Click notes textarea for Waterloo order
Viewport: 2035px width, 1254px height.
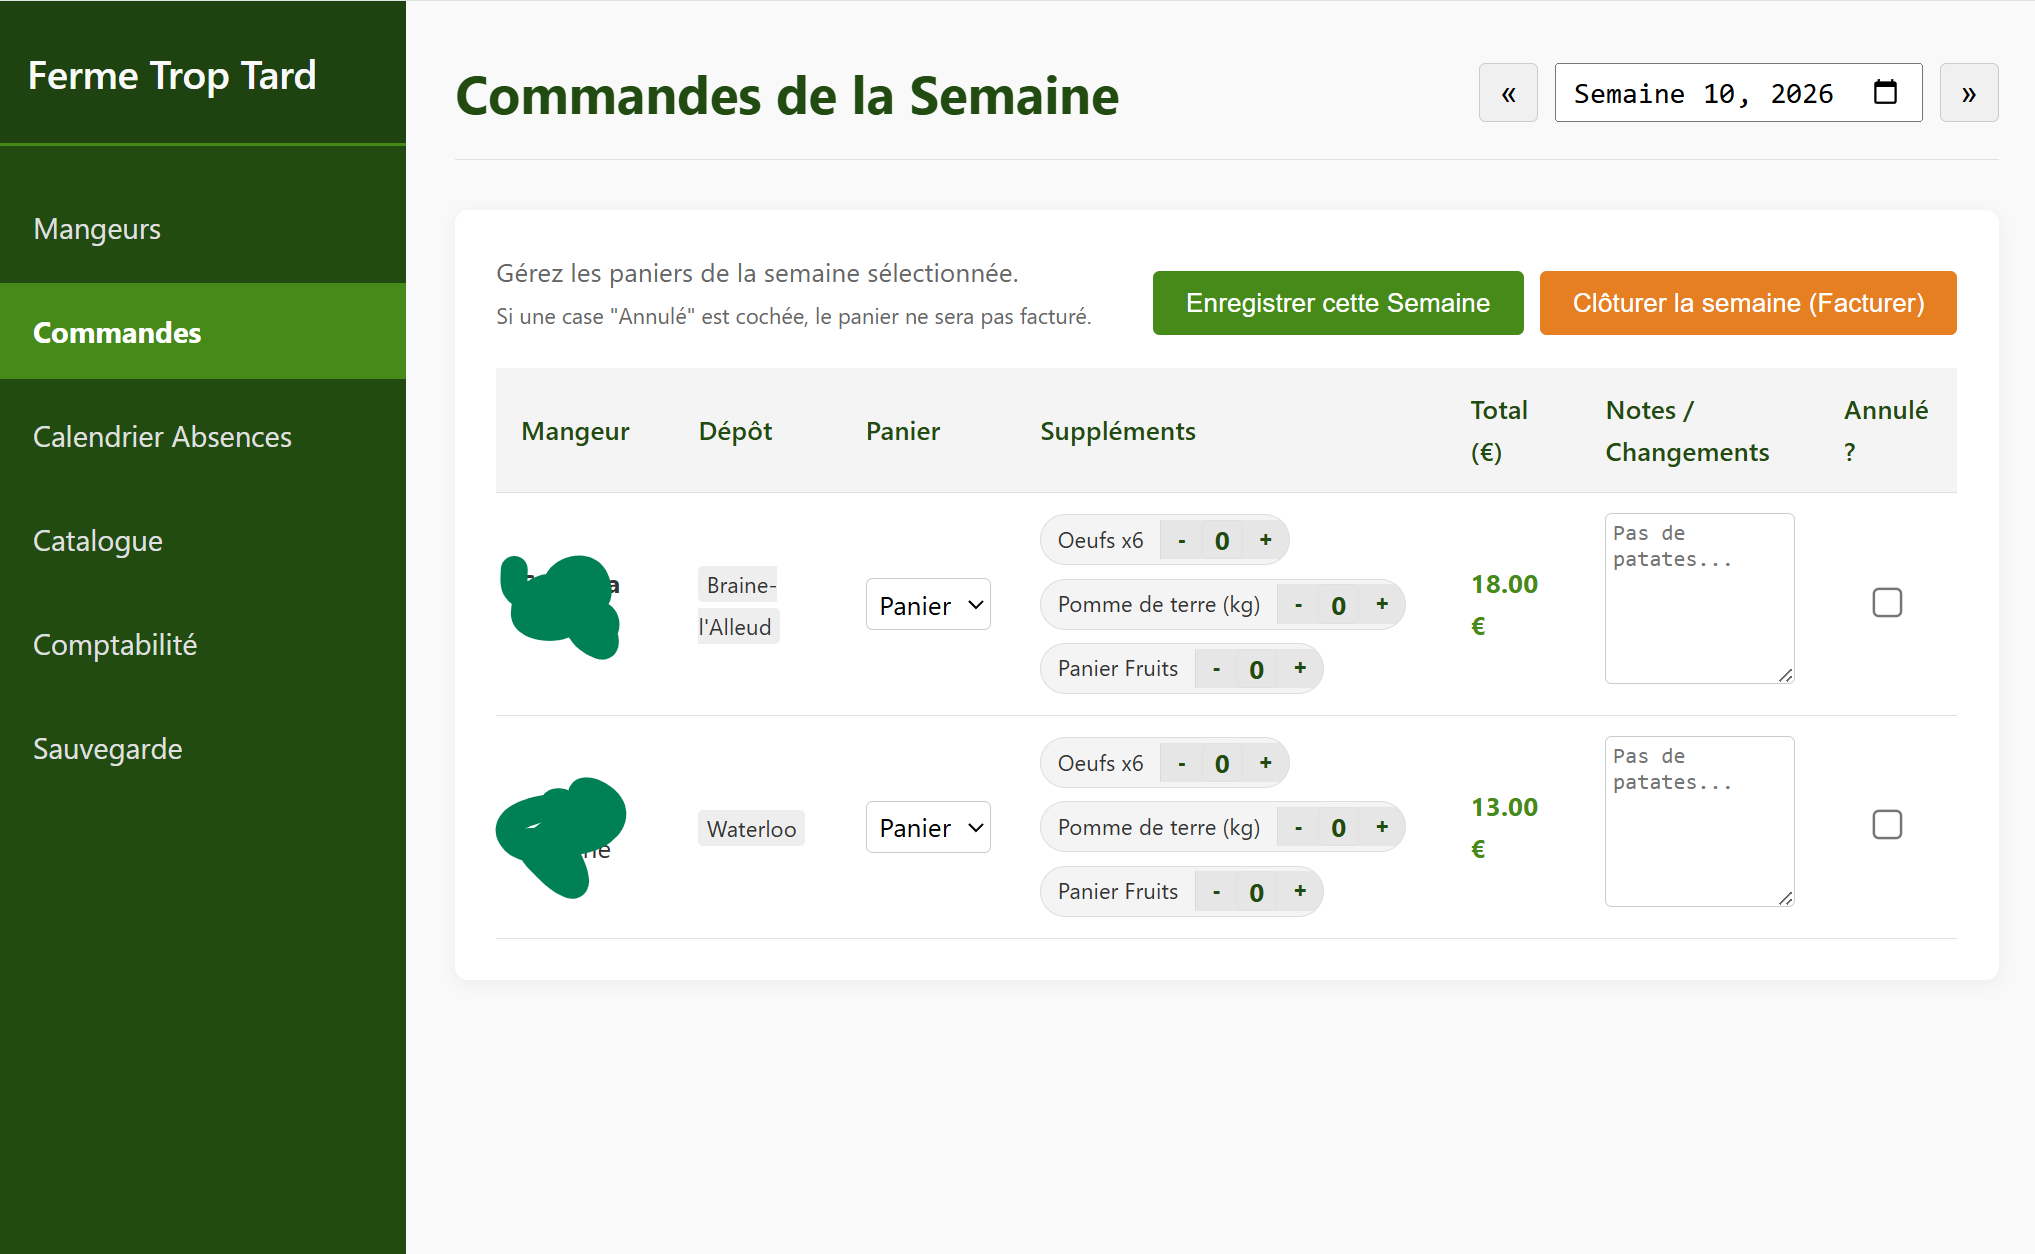(1698, 822)
